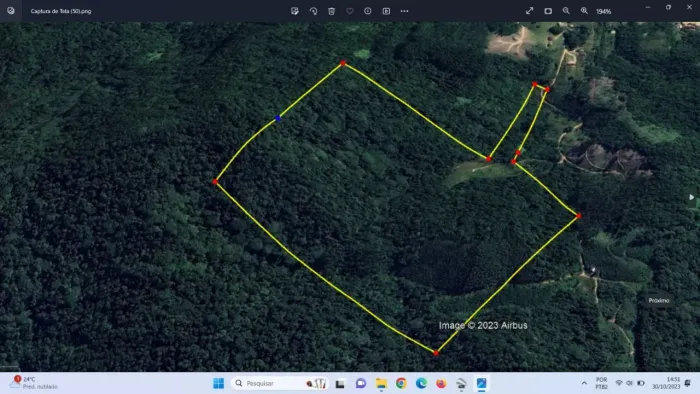
Task: Open the Chat app on the taskbar
Action: [361, 383]
